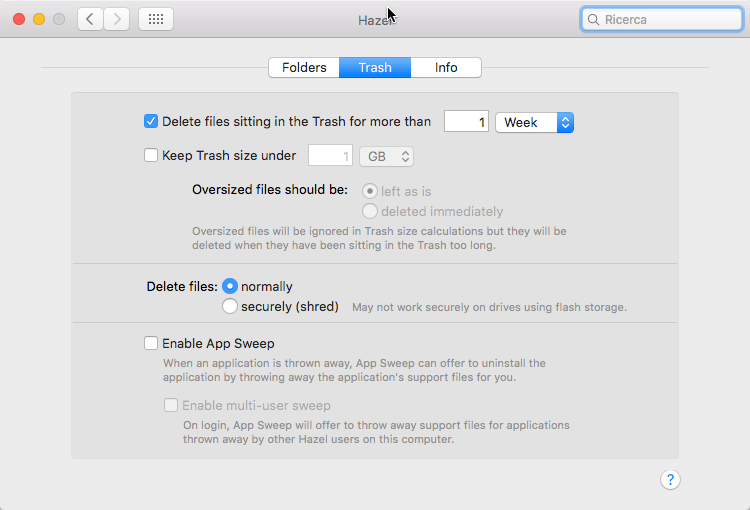Image resolution: width=750 pixels, height=510 pixels.
Task: Open the Week time unit dropdown
Action: coord(534,122)
